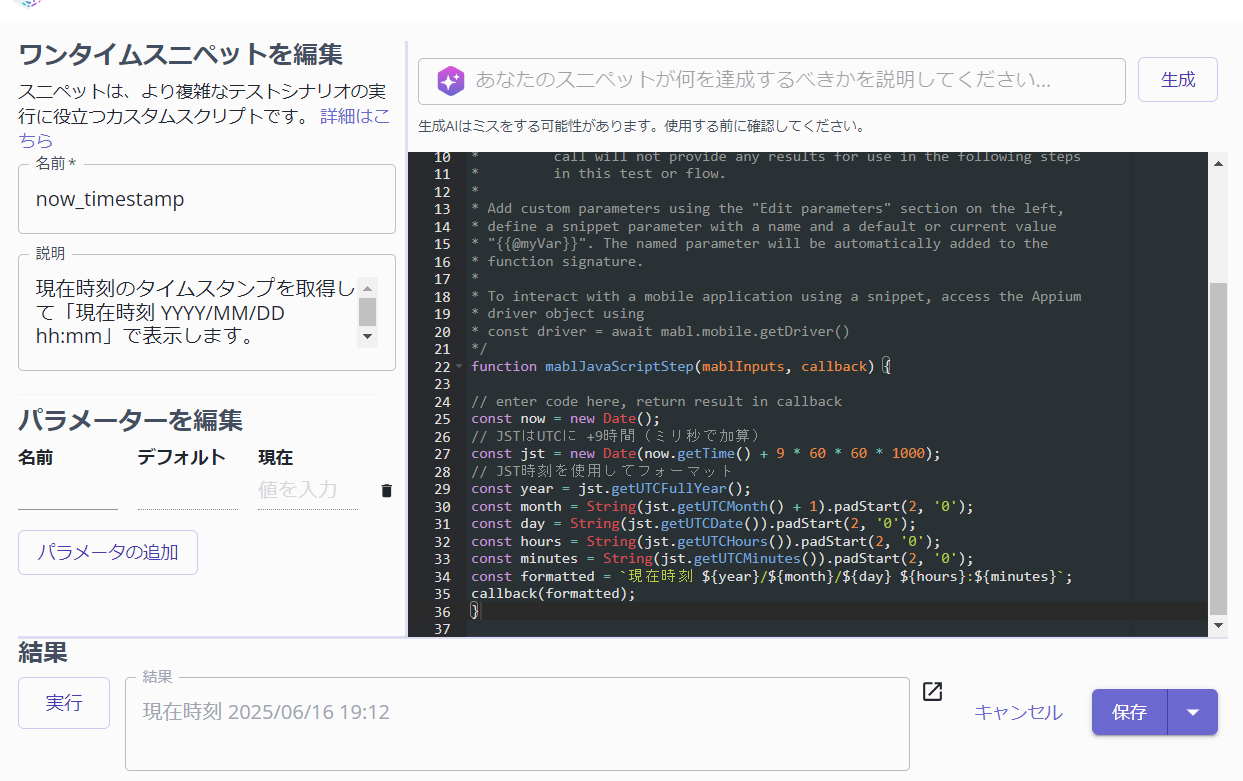
Task: Click the AI sparkle icon in prompt field
Action: [451, 81]
